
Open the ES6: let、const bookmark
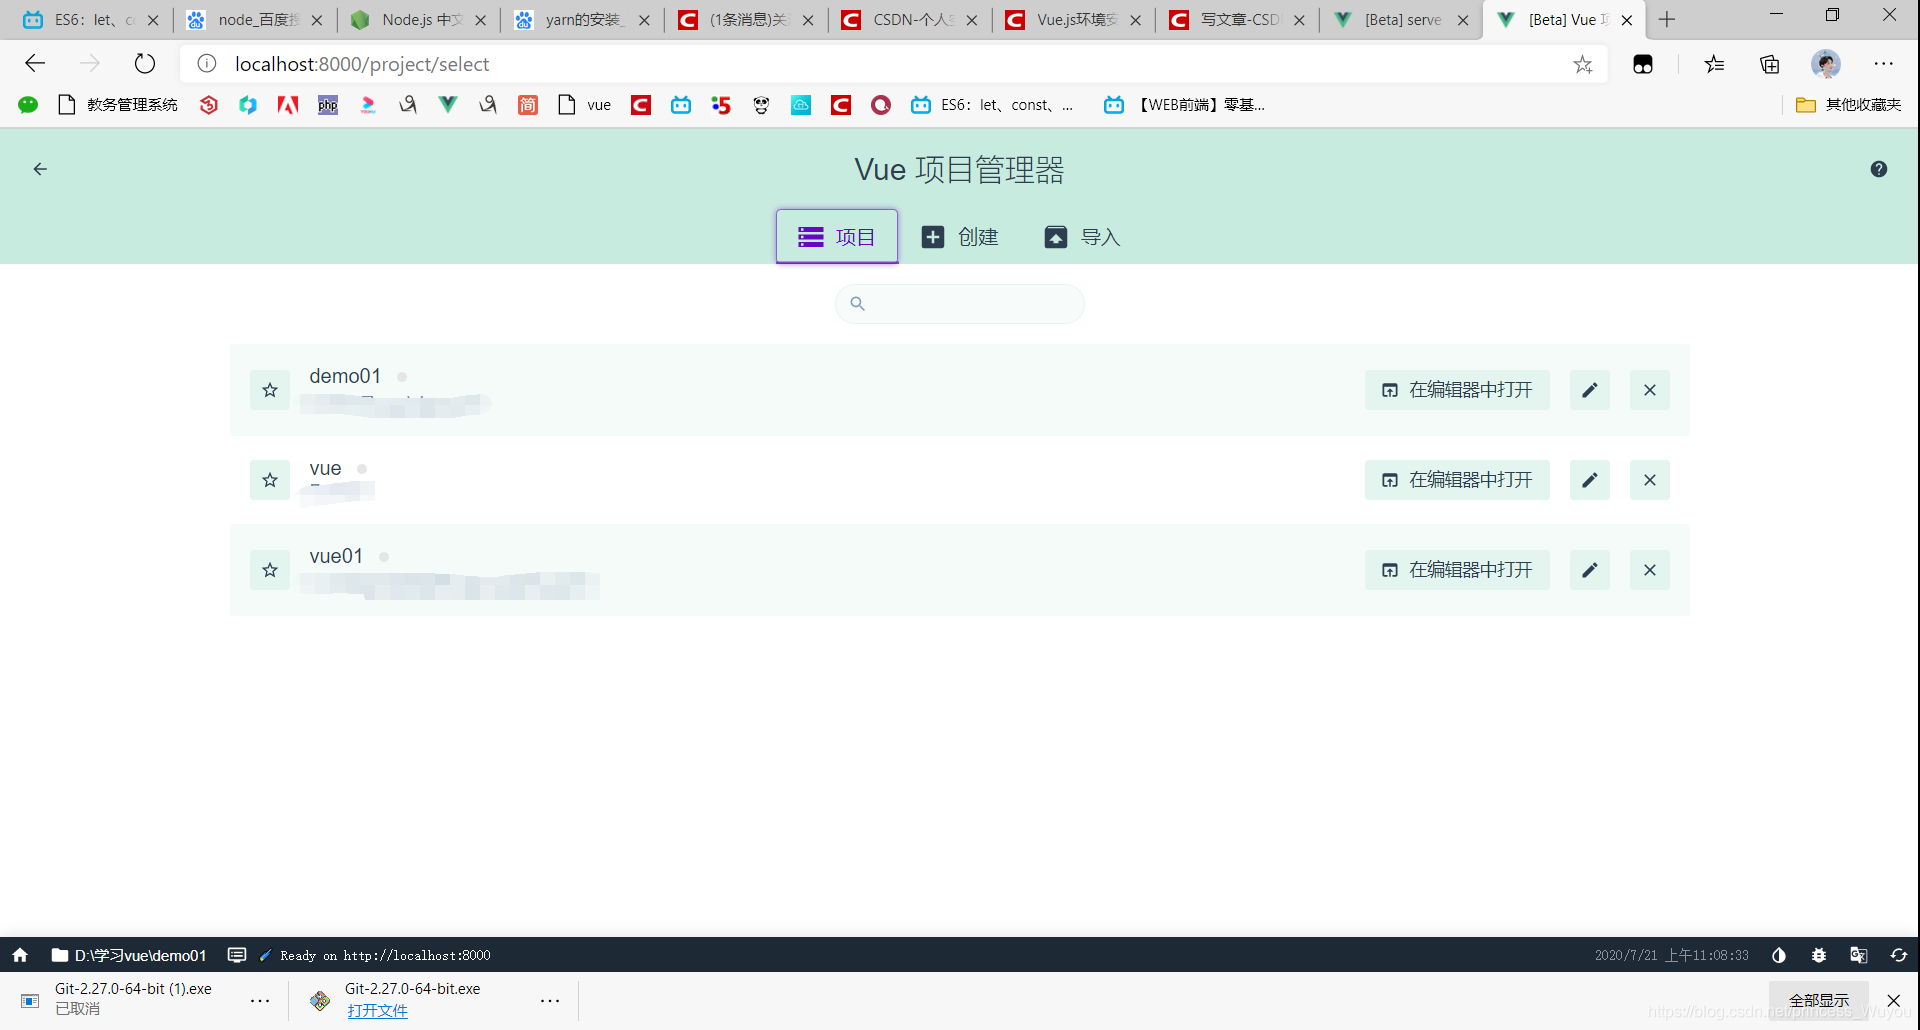pos(992,105)
